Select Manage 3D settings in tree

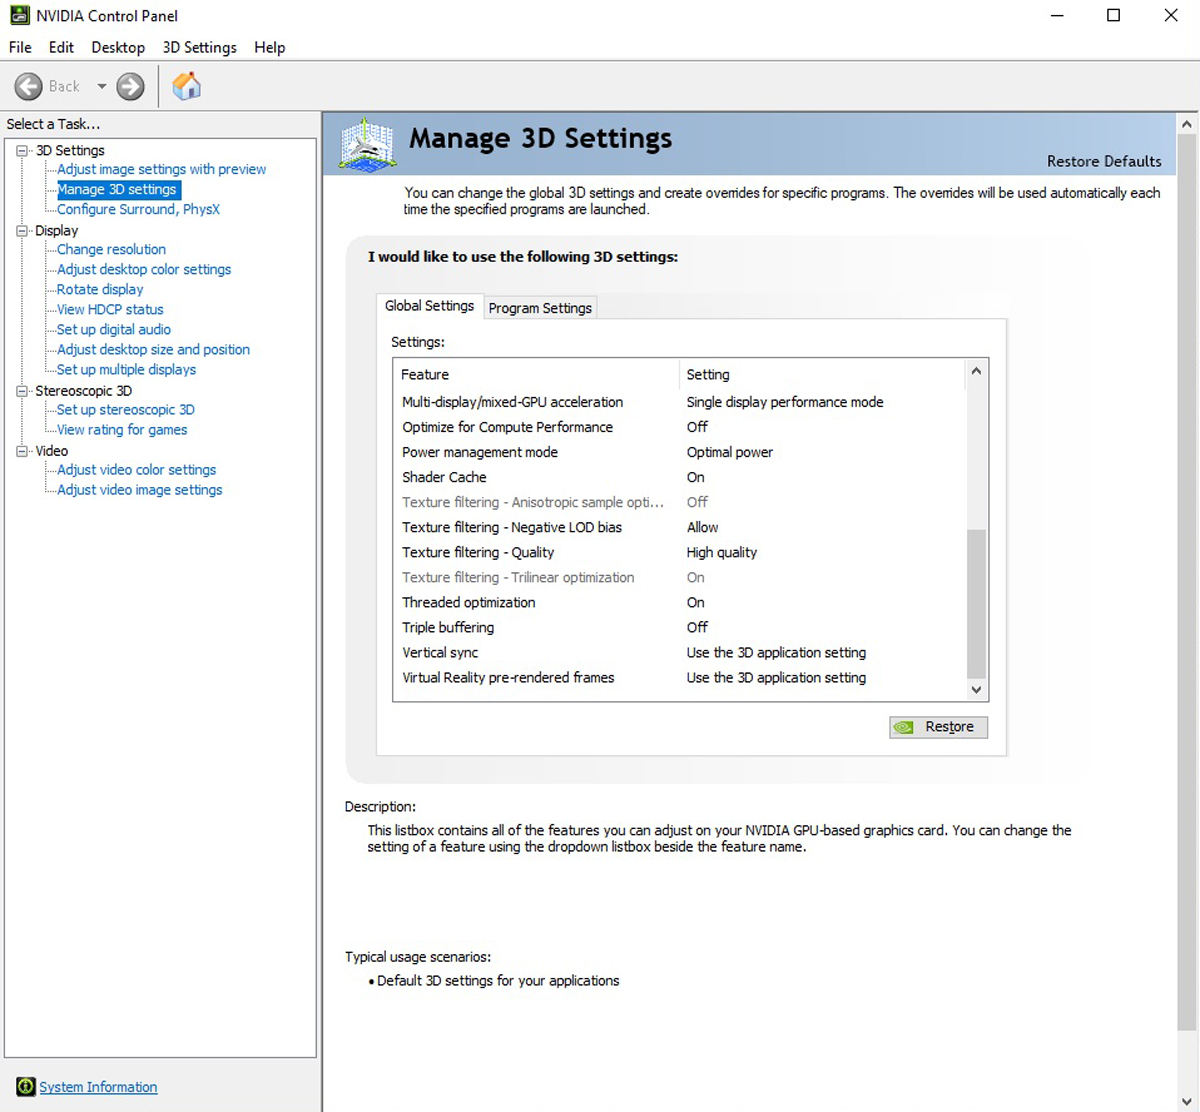pyautogui.click(x=117, y=189)
